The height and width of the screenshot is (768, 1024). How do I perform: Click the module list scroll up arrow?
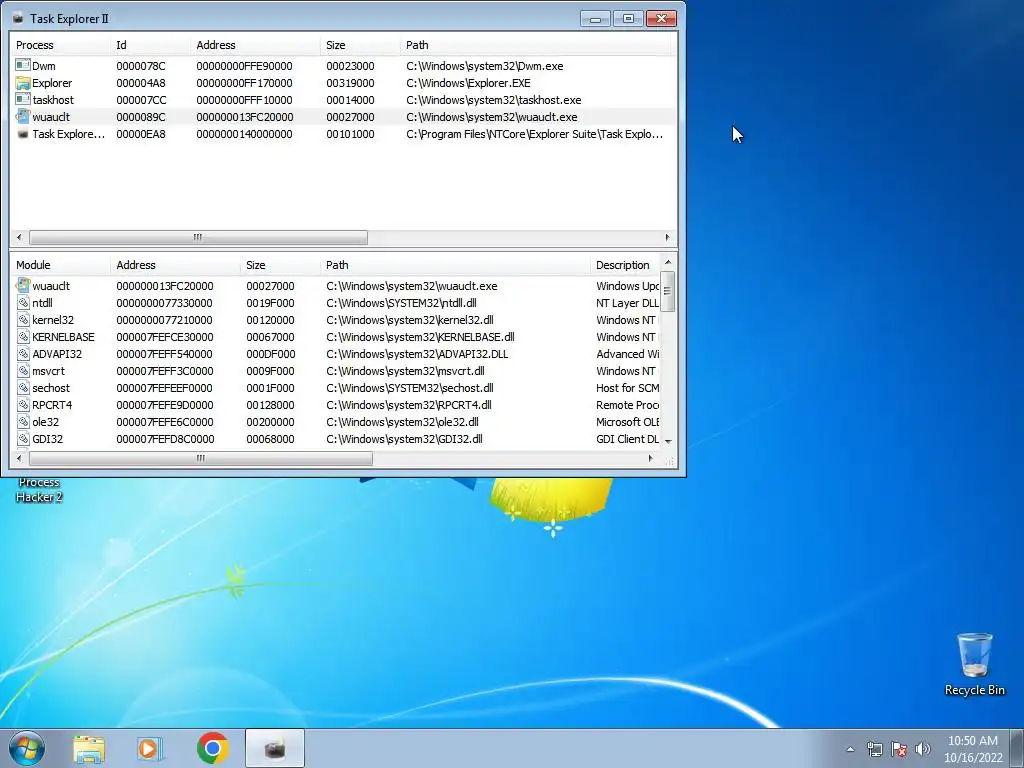667,263
